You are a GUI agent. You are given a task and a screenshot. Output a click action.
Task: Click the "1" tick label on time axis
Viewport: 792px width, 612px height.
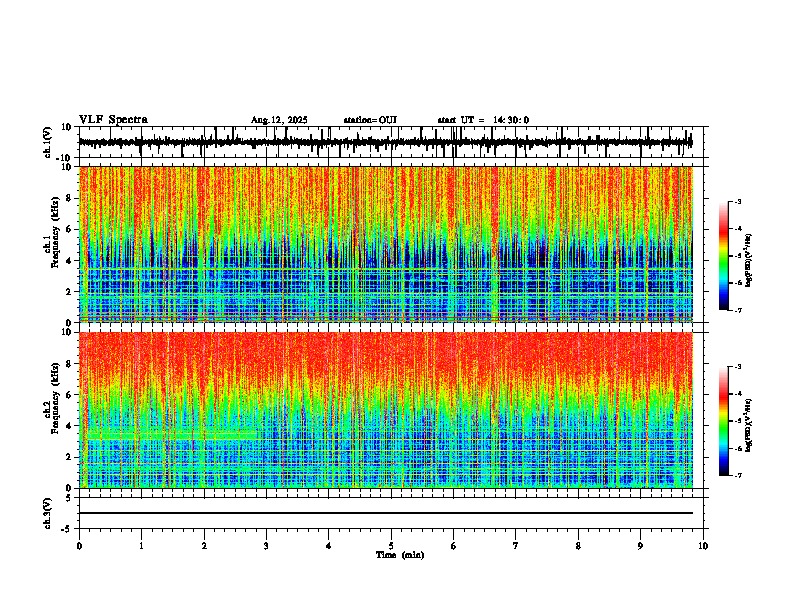[141, 546]
